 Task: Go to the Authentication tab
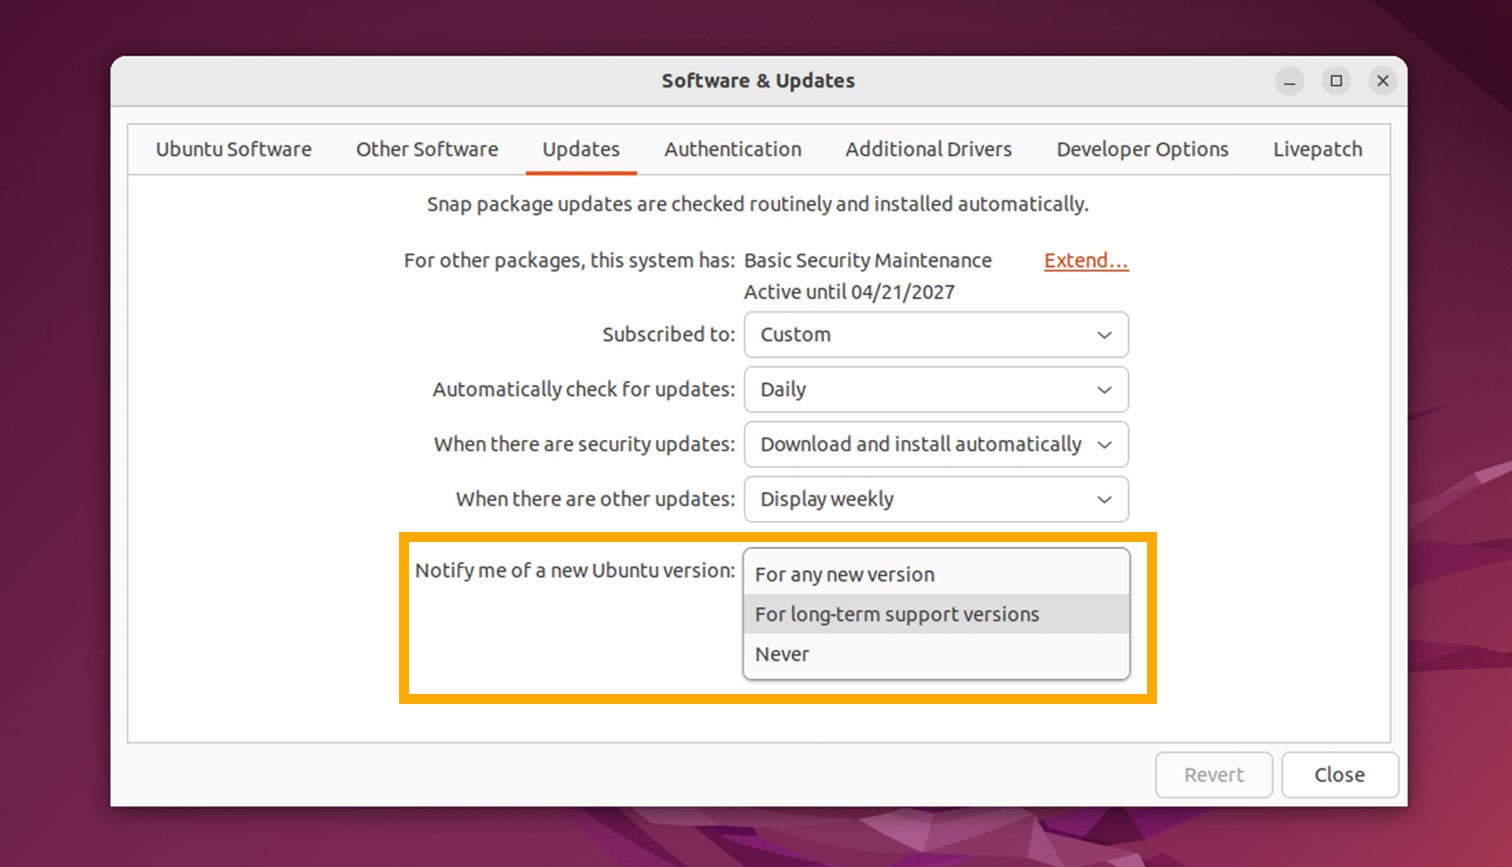(733, 149)
